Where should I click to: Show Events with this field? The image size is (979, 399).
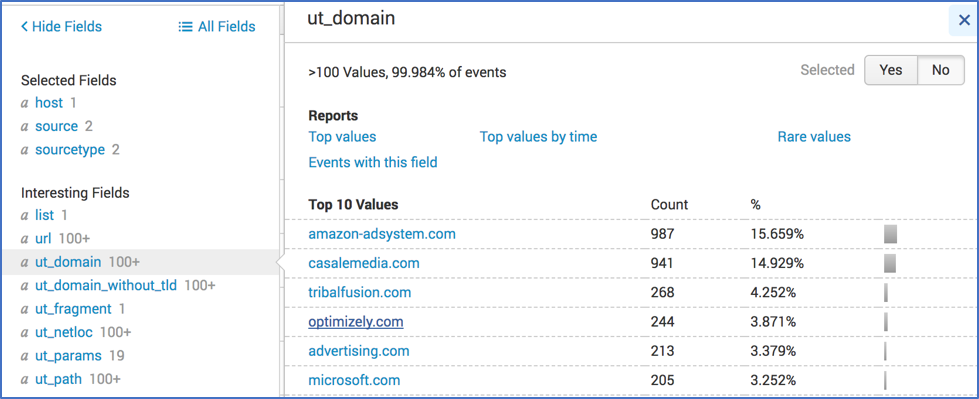coord(373,162)
